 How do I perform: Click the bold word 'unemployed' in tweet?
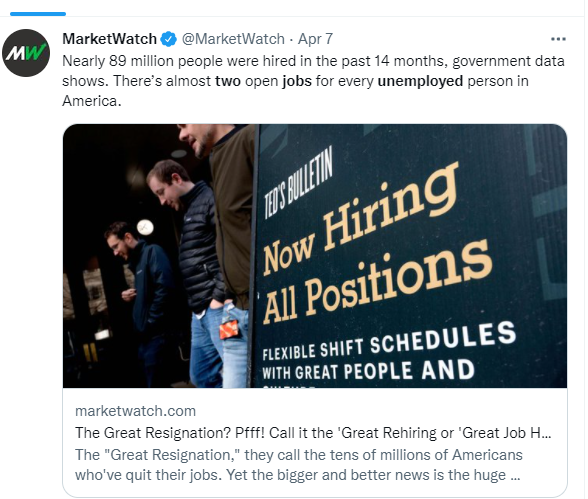click(420, 81)
